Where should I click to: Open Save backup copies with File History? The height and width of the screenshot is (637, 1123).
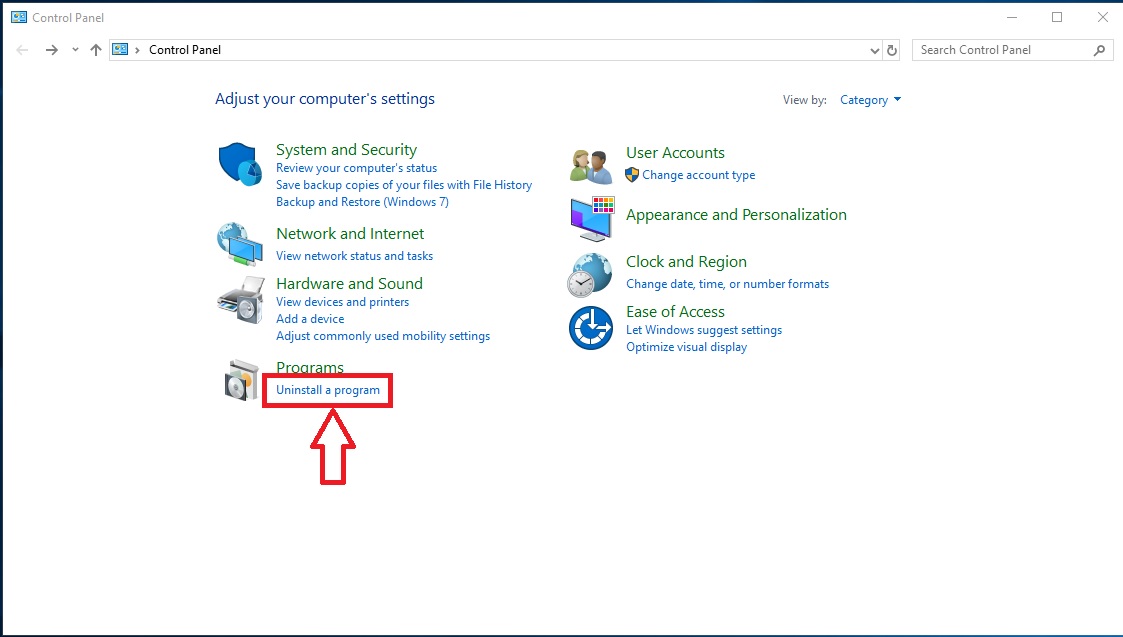pos(404,185)
